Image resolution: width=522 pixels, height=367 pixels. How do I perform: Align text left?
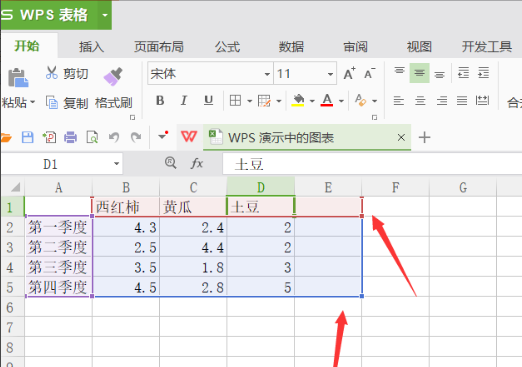click(399, 100)
